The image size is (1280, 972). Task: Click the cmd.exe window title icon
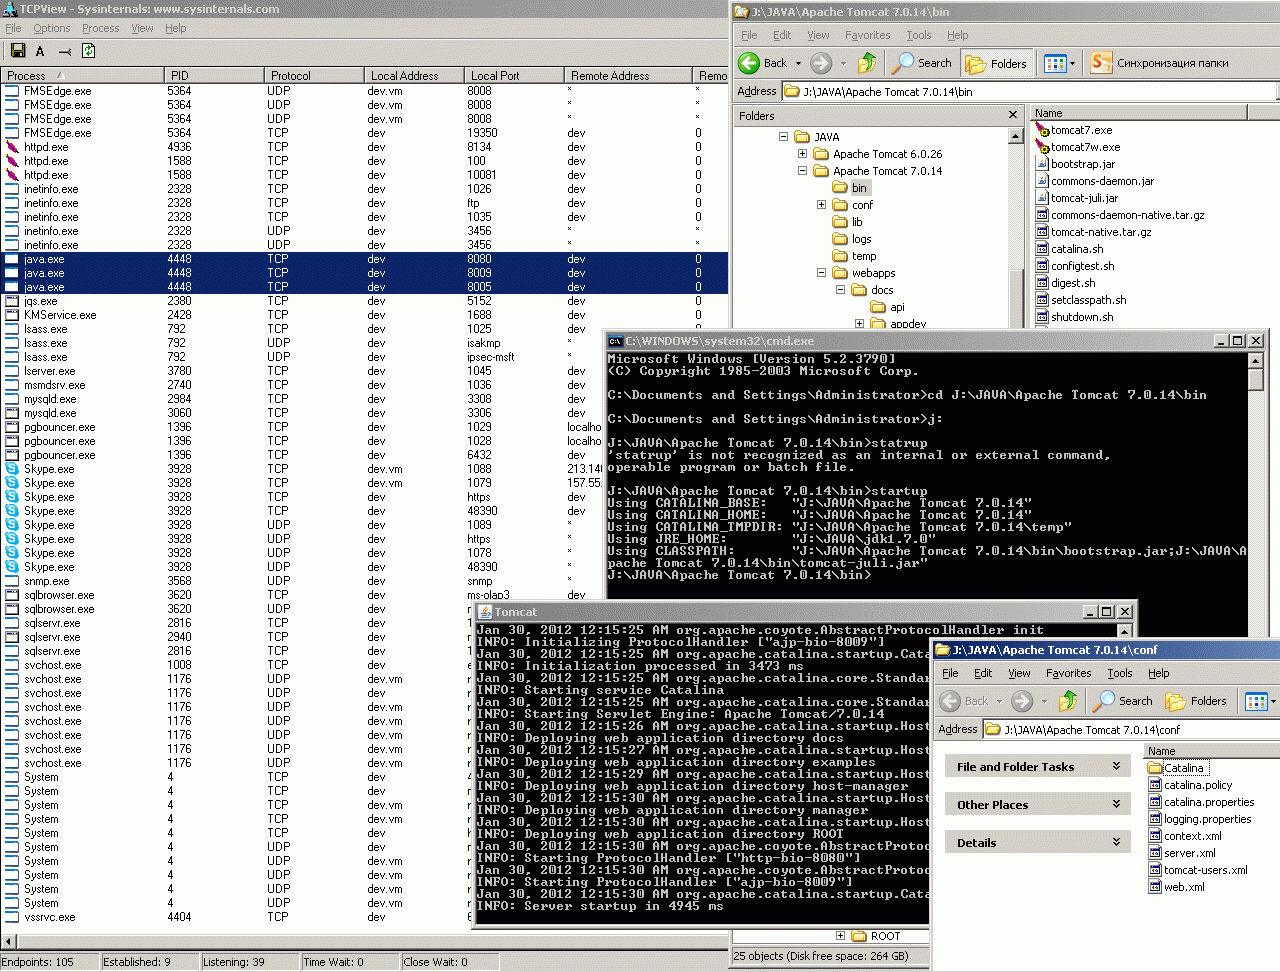[616, 341]
